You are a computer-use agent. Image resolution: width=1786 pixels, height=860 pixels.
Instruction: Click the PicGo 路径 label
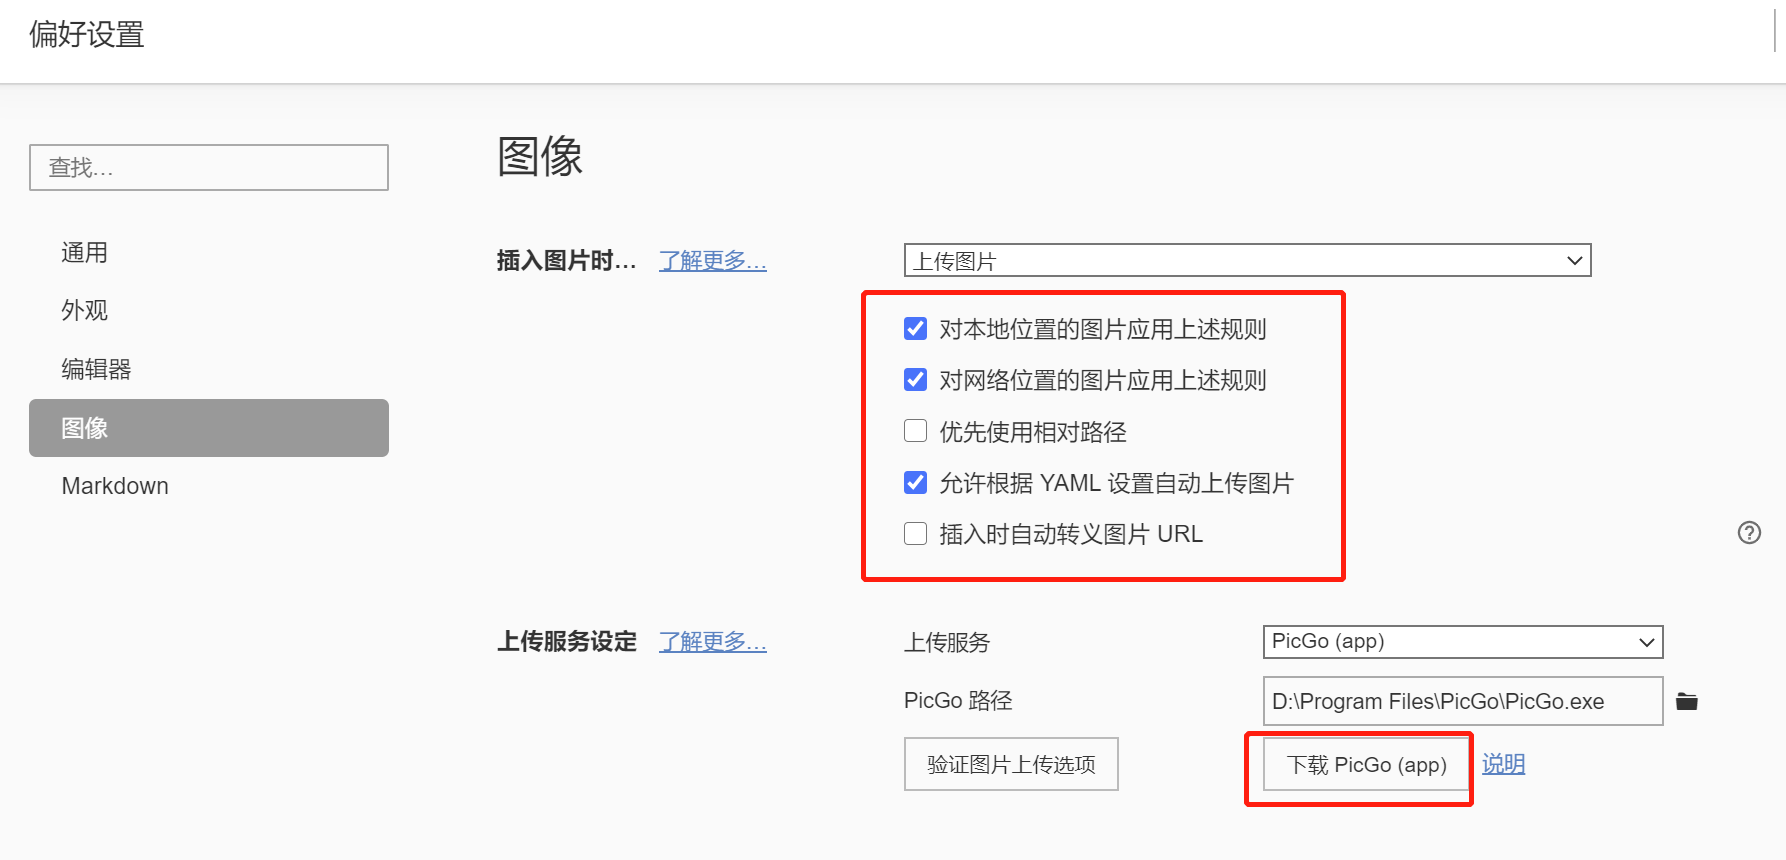[x=958, y=701]
